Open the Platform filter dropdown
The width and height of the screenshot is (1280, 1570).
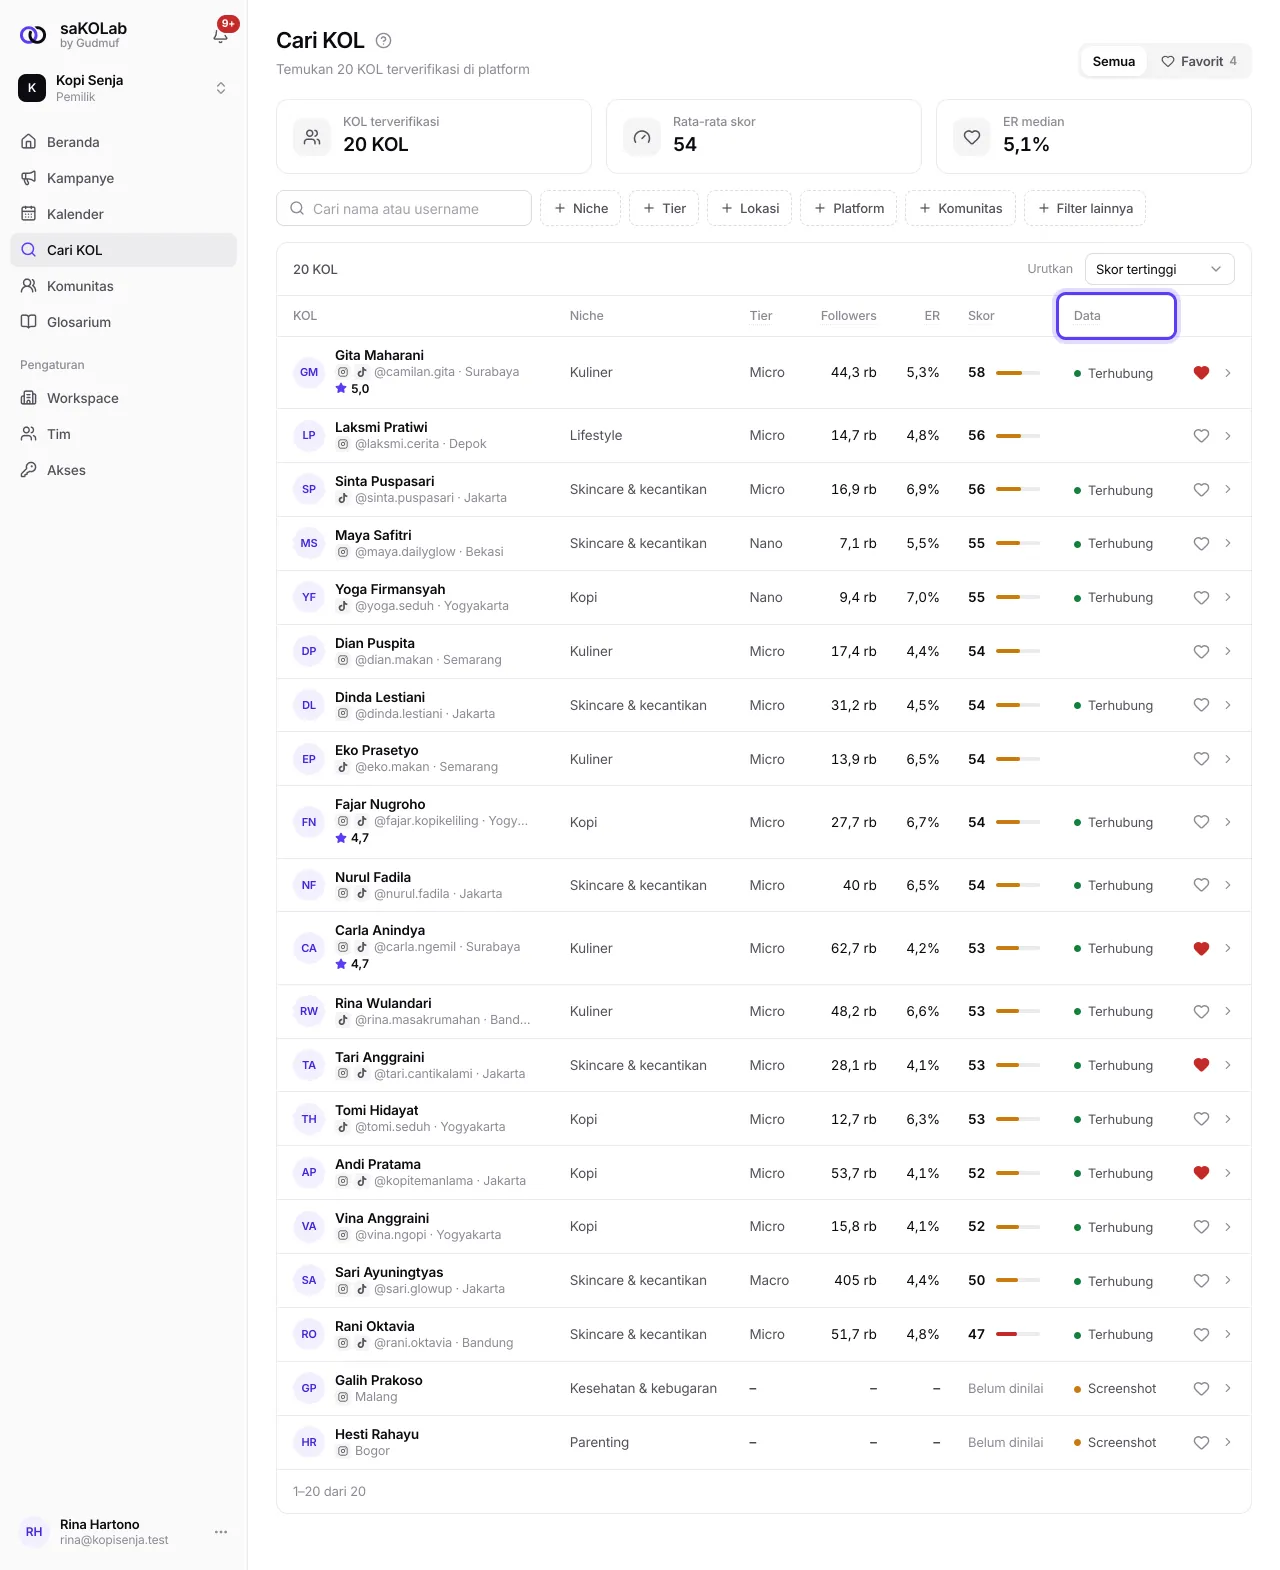(x=849, y=208)
